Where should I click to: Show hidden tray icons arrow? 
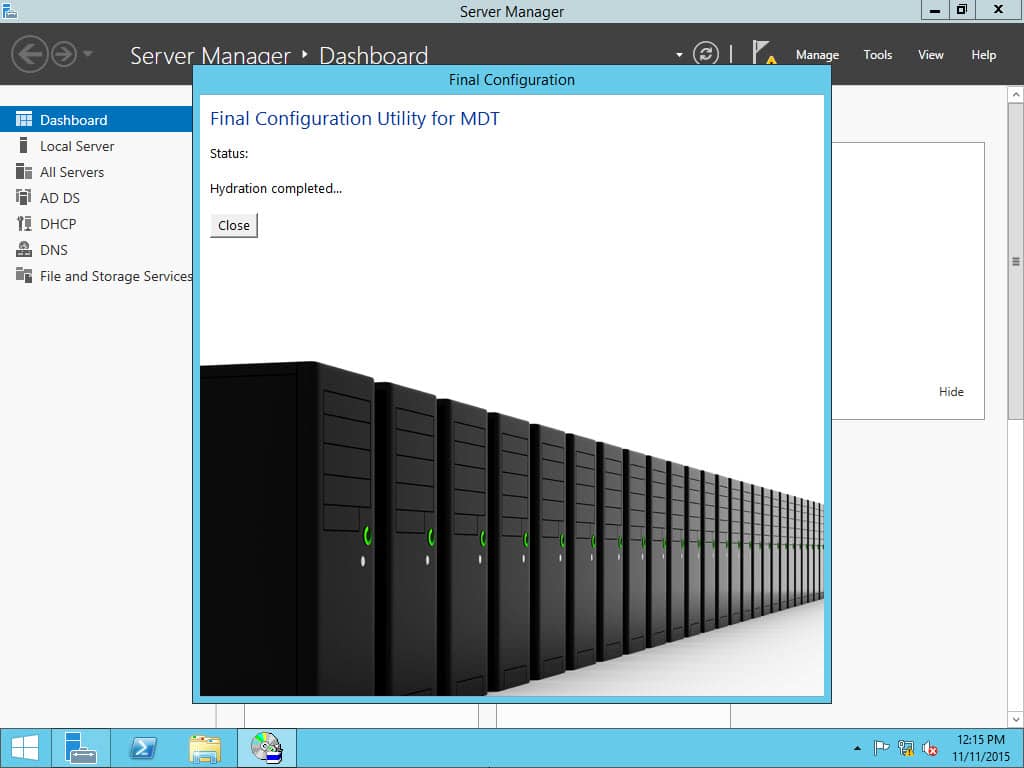857,748
